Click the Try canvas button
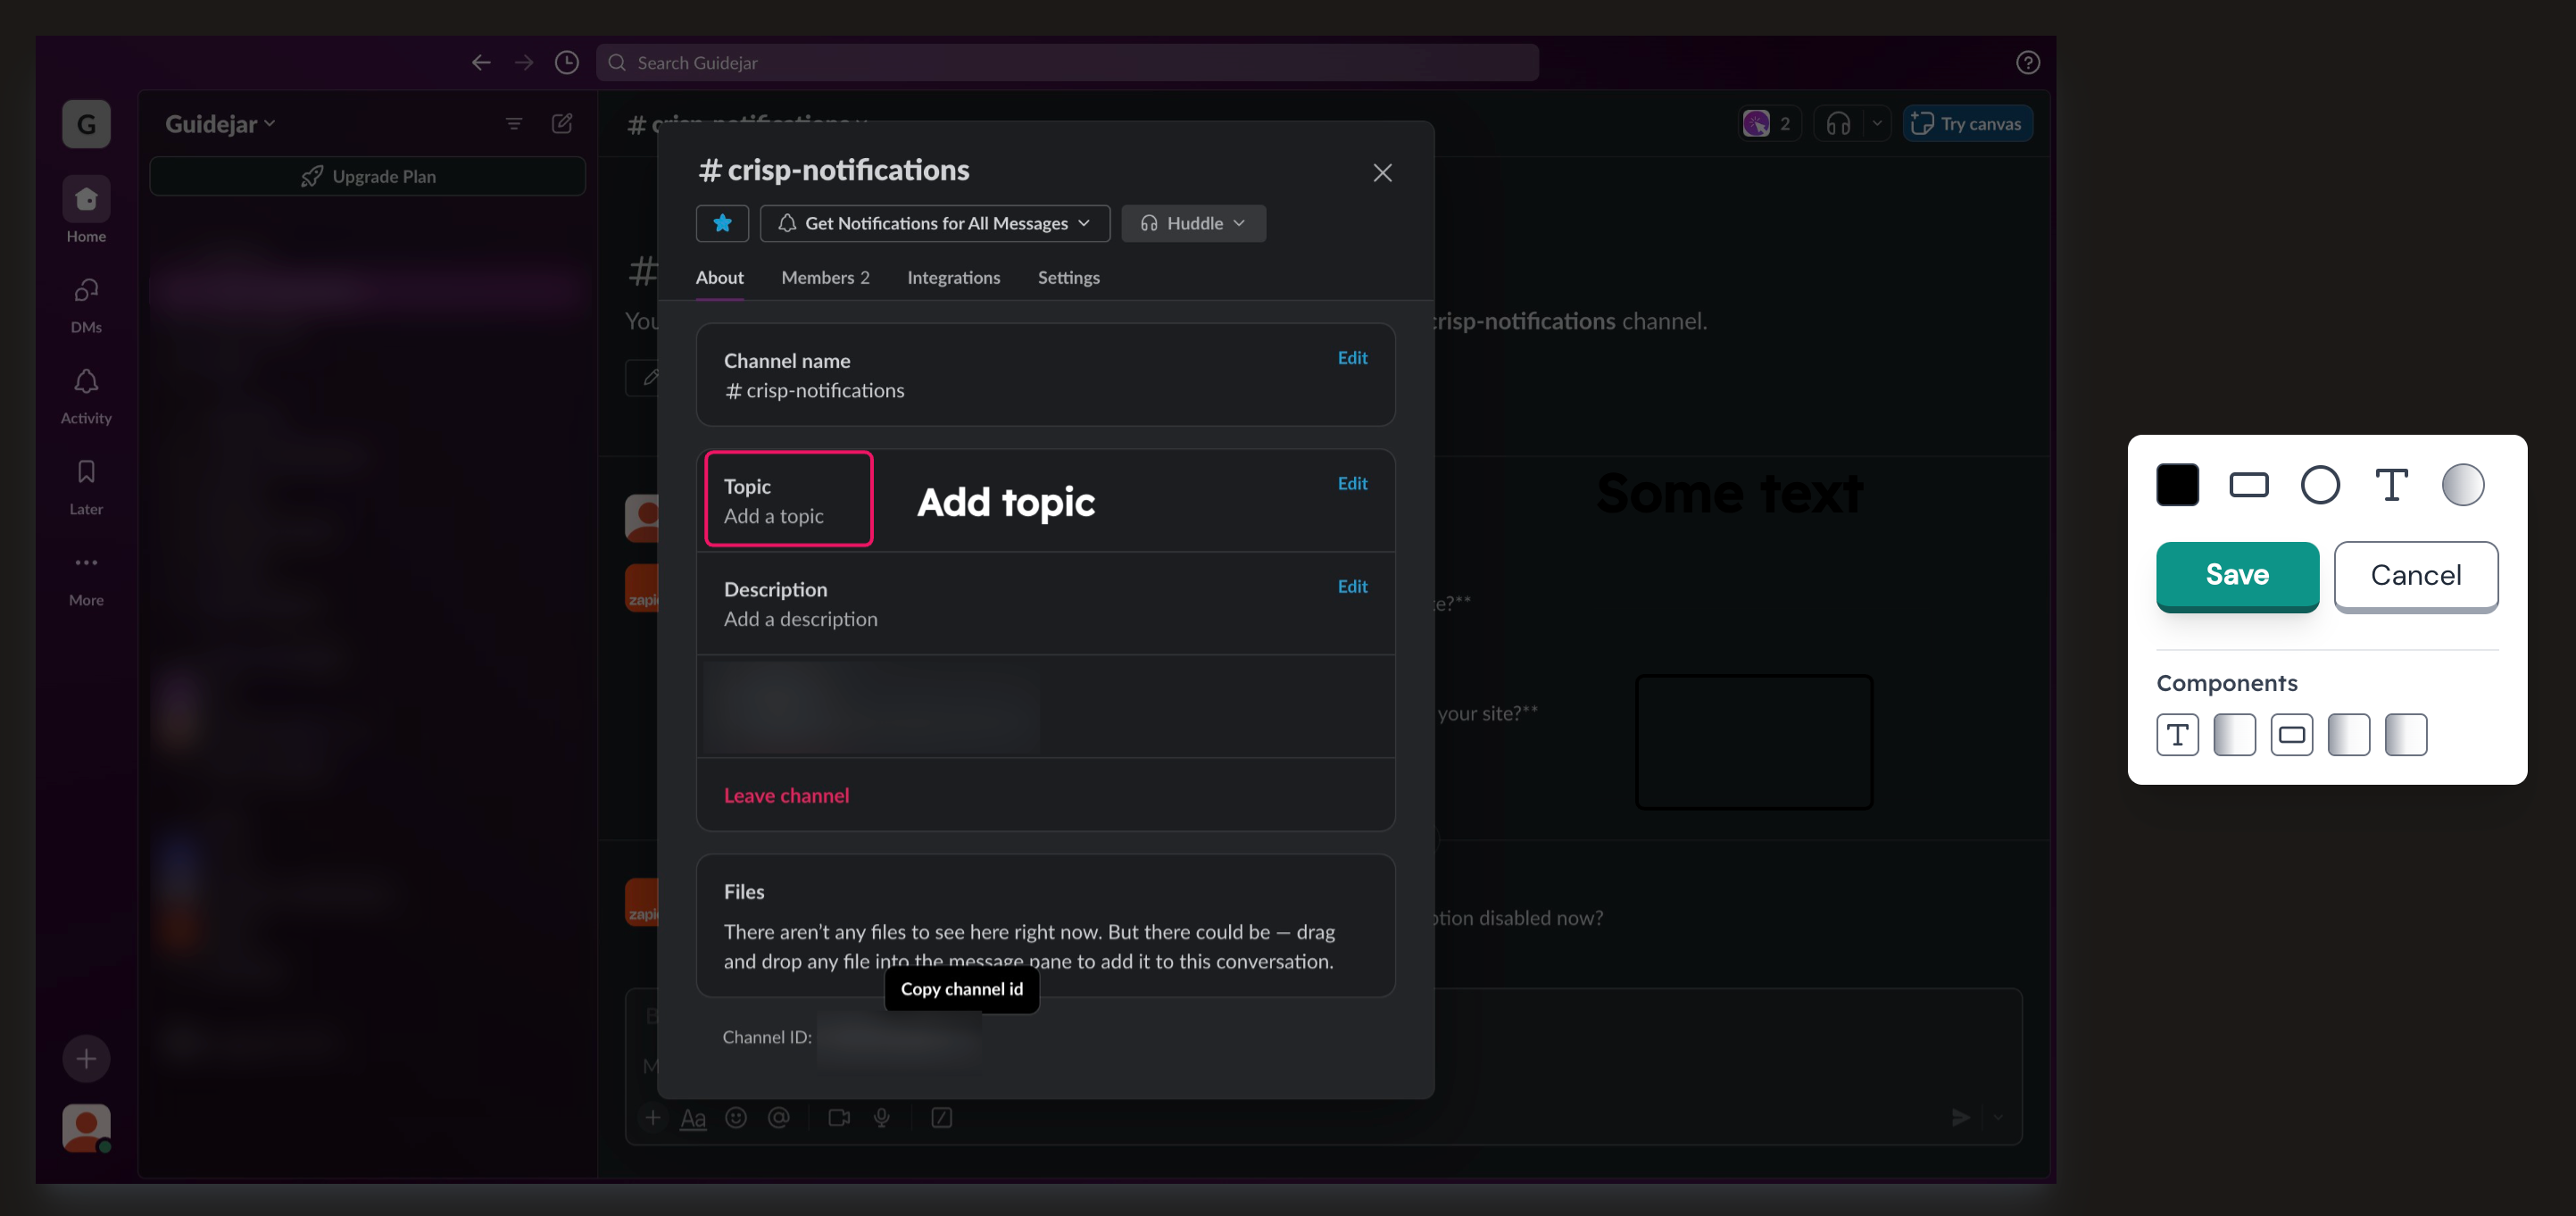The width and height of the screenshot is (2576, 1216). (x=1967, y=123)
